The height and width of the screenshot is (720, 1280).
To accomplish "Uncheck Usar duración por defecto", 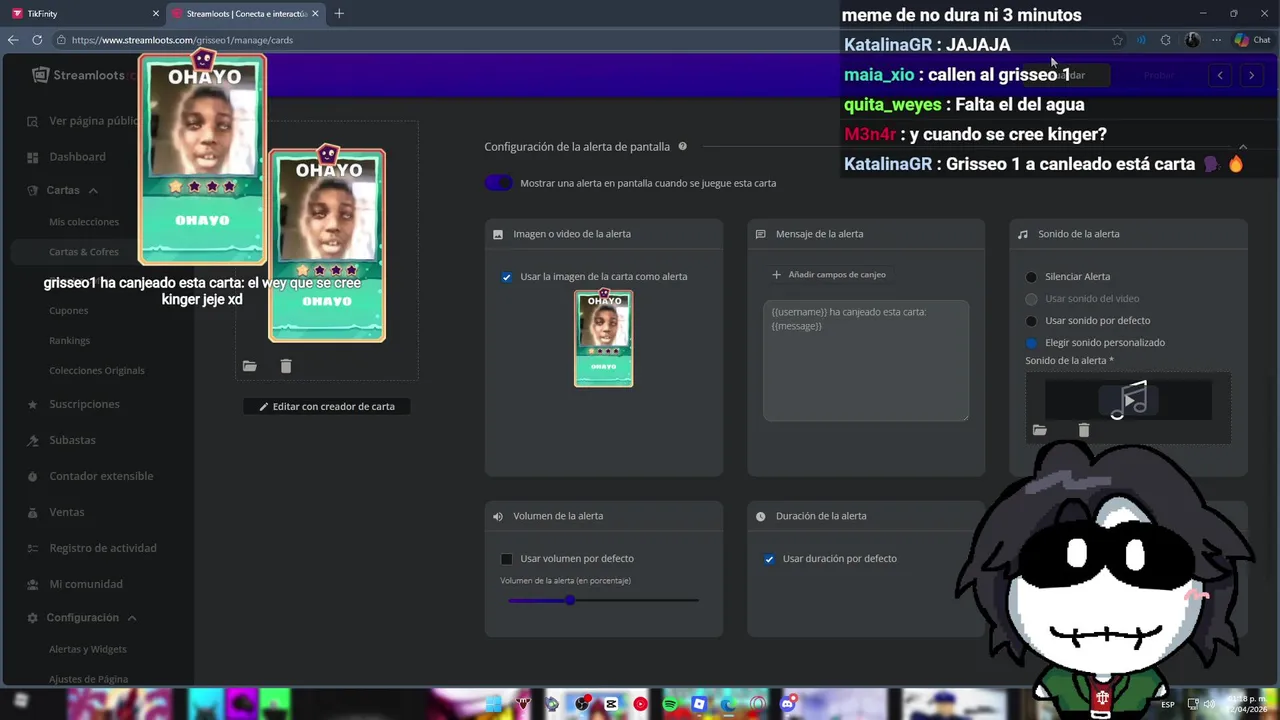I will [769, 559].
